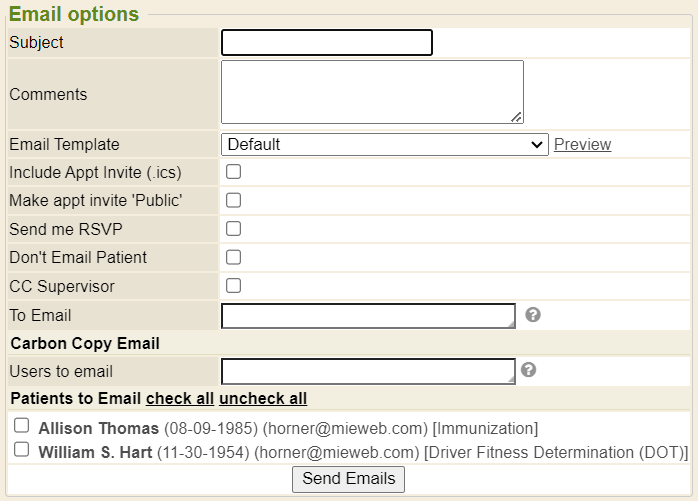Click the check all link
The height and width of the screenshot is (501, 698).
coord(180,398)
